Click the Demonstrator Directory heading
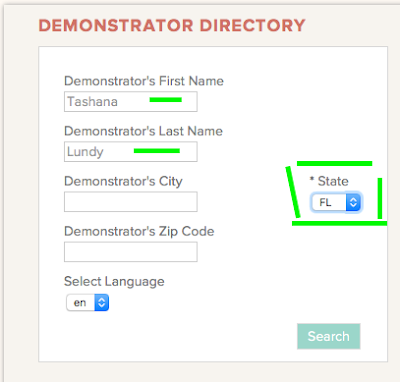The image size is (400, 382). point(172,26)
